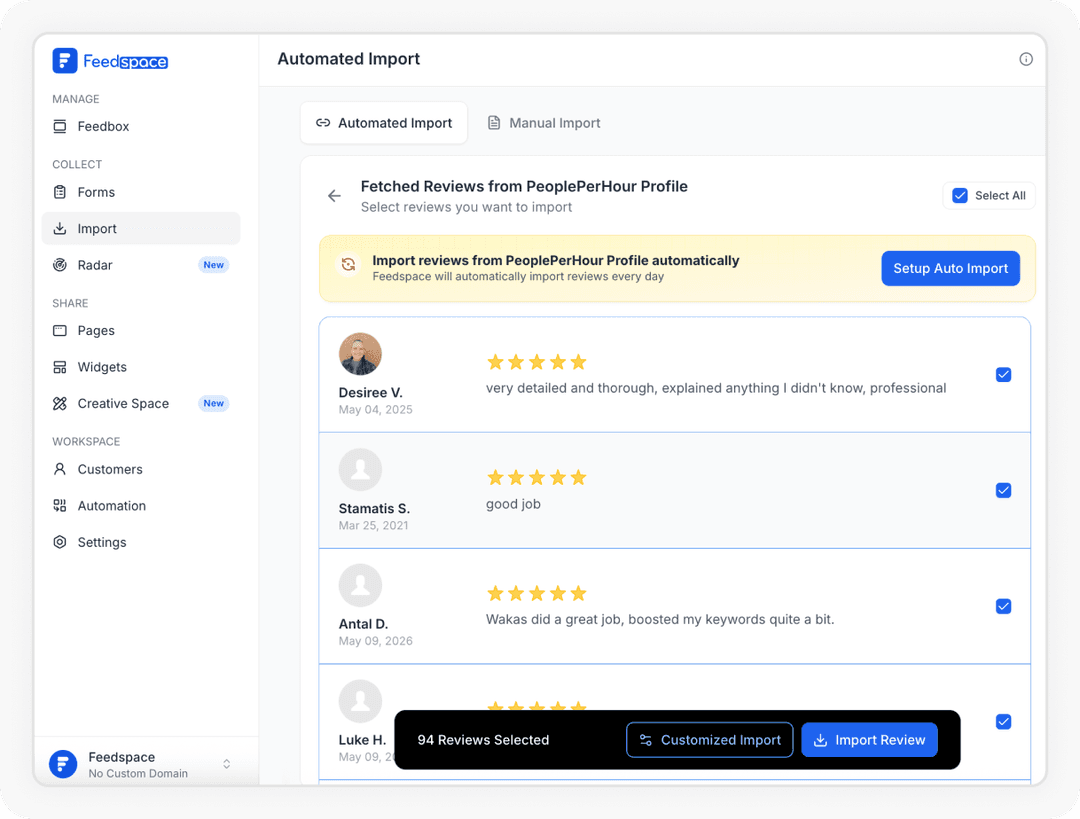Open Customers in sidebar

coord(141,469)
